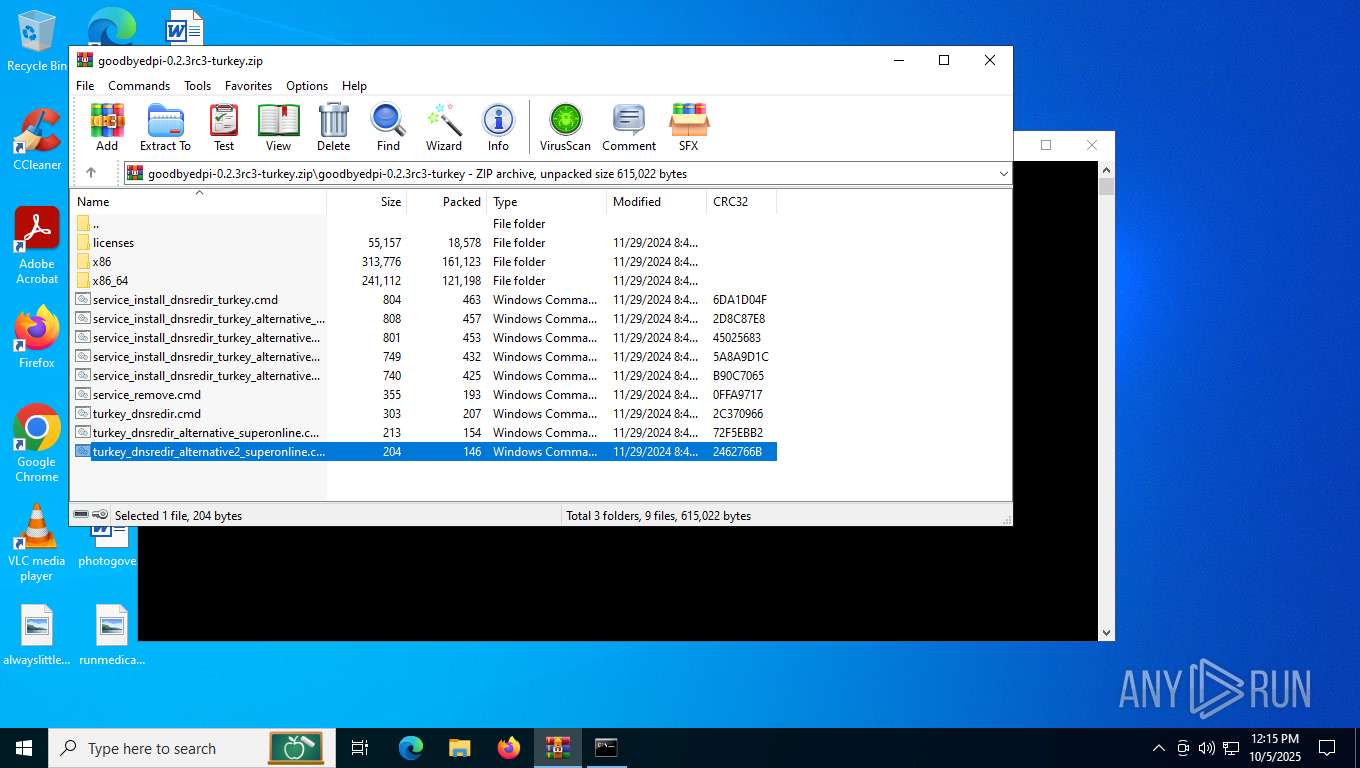Click the Delete toolbar icon
The image size is (1360, 768).
click(333, 127)
